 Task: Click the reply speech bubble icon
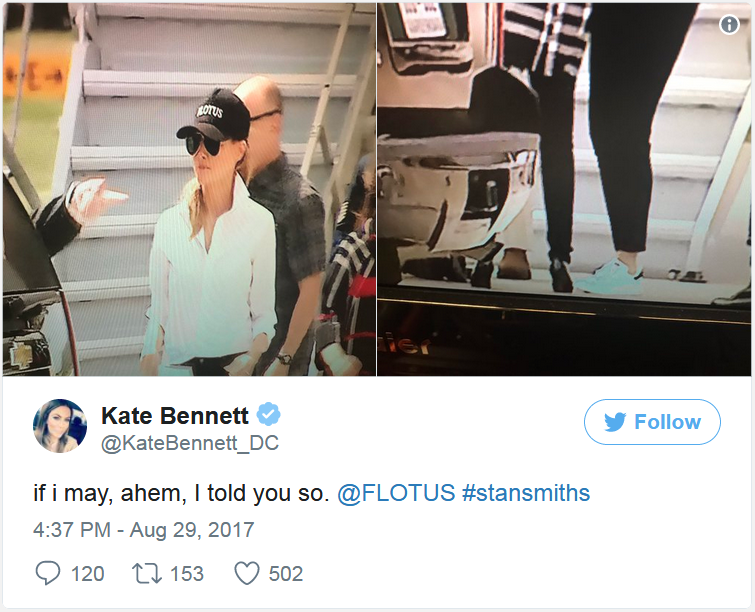point(48,573)
